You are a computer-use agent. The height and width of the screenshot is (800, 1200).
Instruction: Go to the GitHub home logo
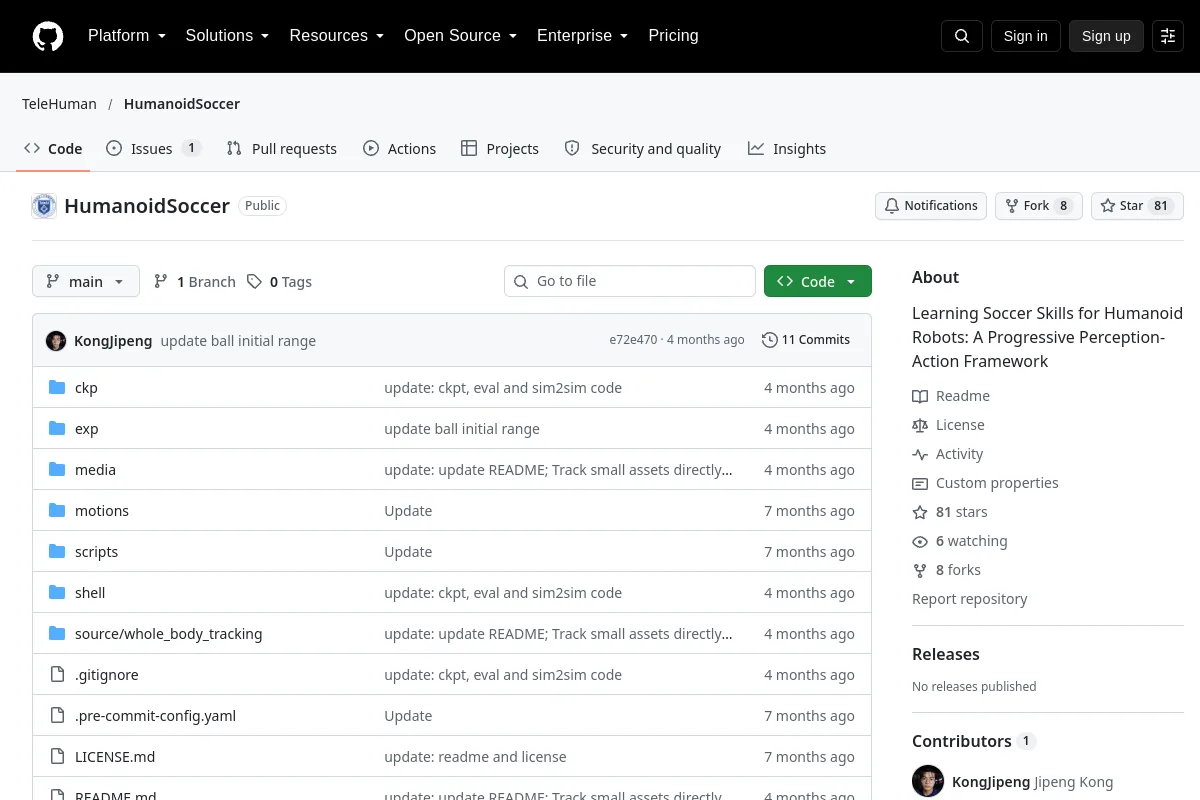click(x=48, y=36)
